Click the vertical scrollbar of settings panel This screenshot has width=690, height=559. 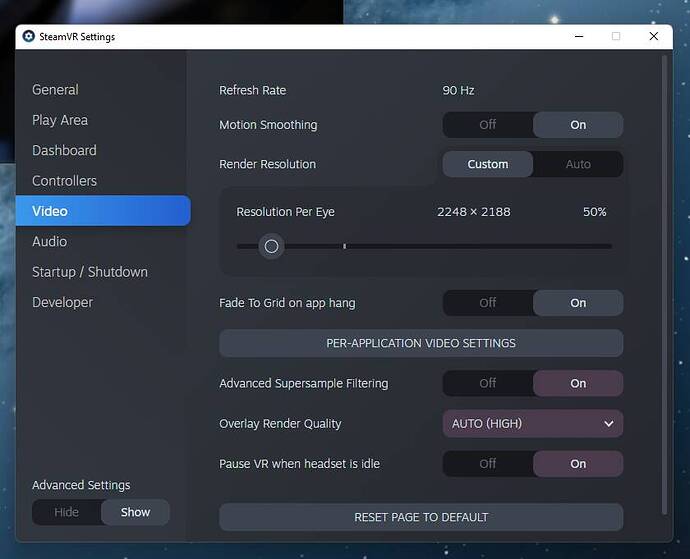tap(664, 284)
